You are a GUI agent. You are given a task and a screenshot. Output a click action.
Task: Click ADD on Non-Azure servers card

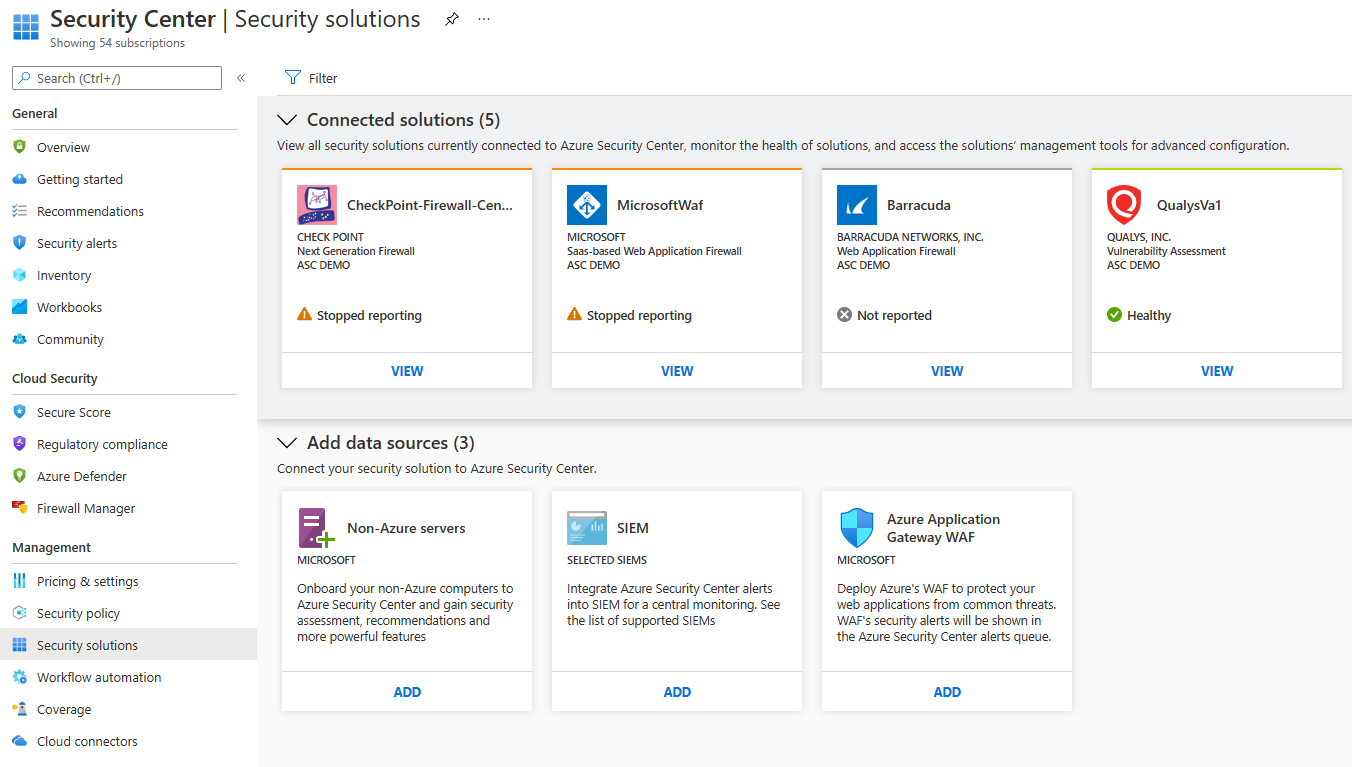pyautogui.click(x=407, y=692)
